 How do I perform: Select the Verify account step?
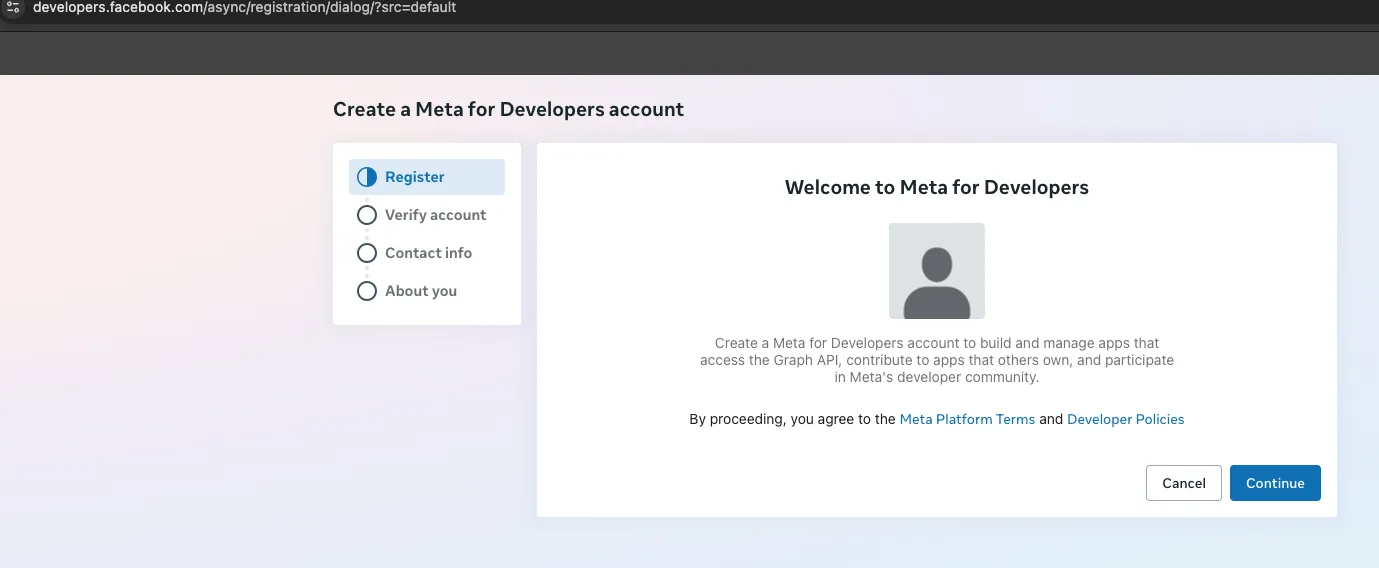click(x=427, y=215)
